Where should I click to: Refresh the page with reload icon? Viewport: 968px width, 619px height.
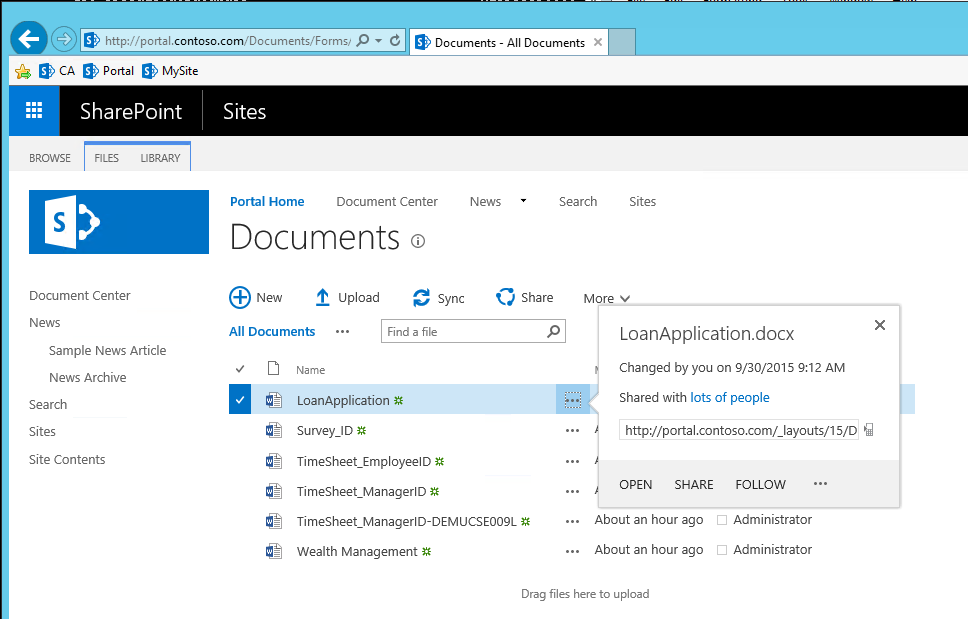click(x=395, y=41)
